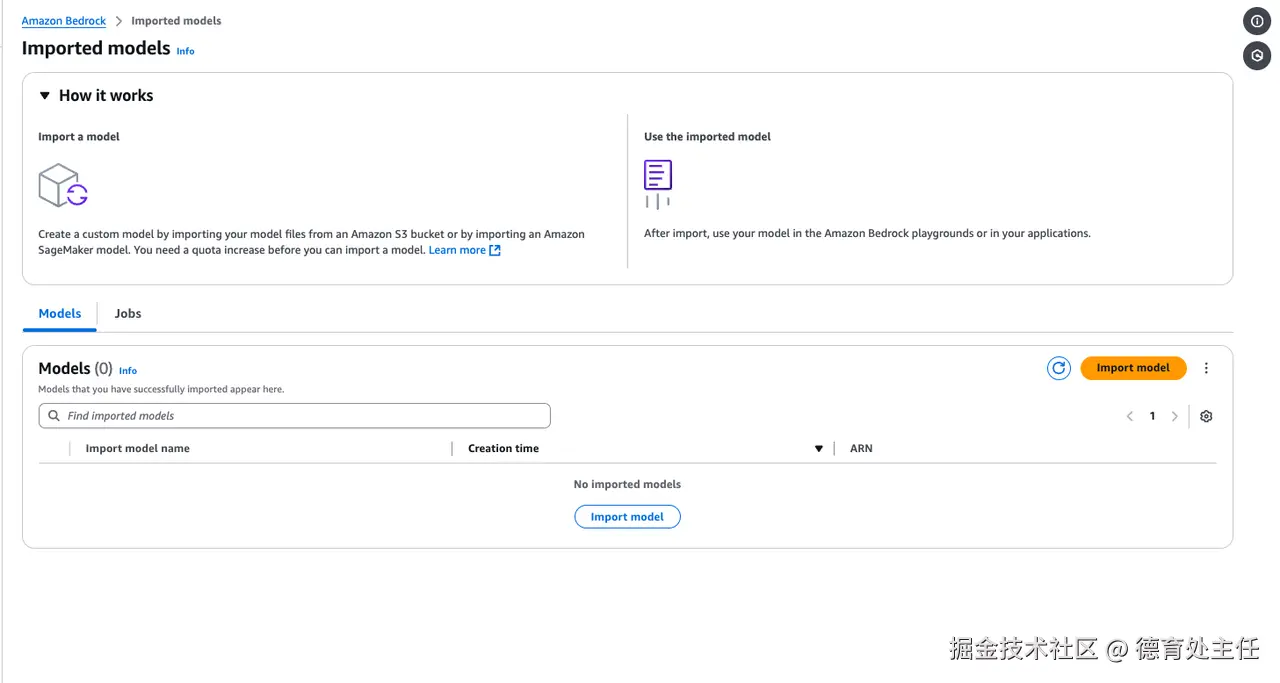Screen dimensions: 1280x683
Task: Click the import model cube icon
Action: 63,185
